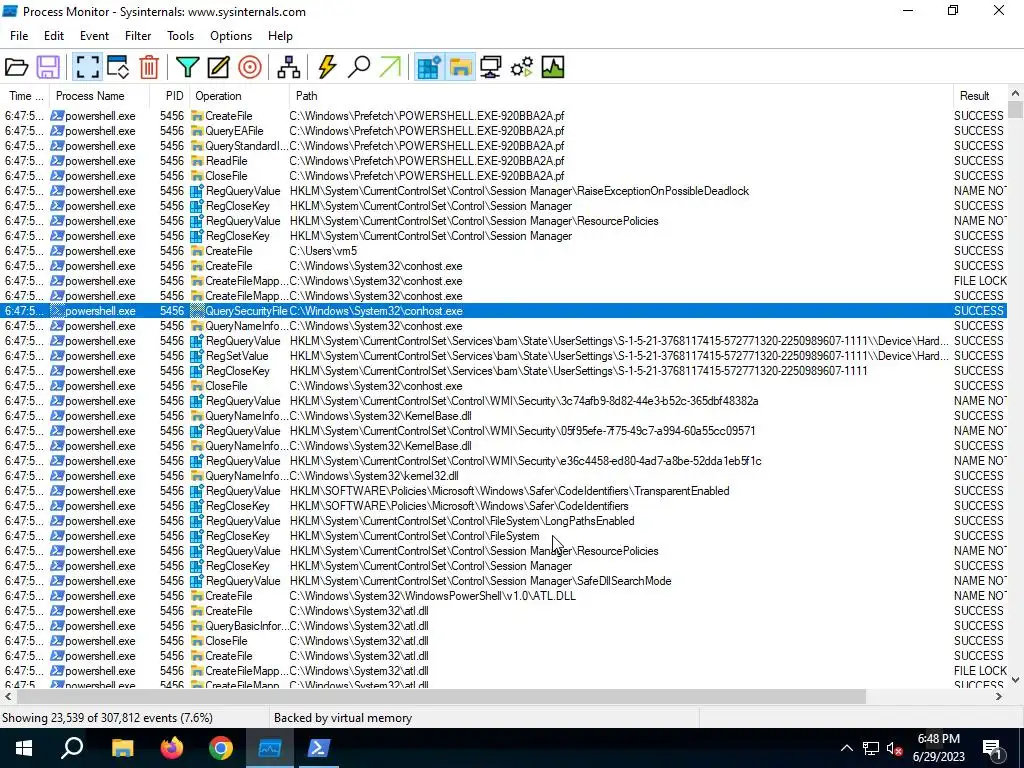Select the RegQueryValue 3c74afb9 WMI Security row
This screenshot has width=1024, height=768.
point(504,401)
